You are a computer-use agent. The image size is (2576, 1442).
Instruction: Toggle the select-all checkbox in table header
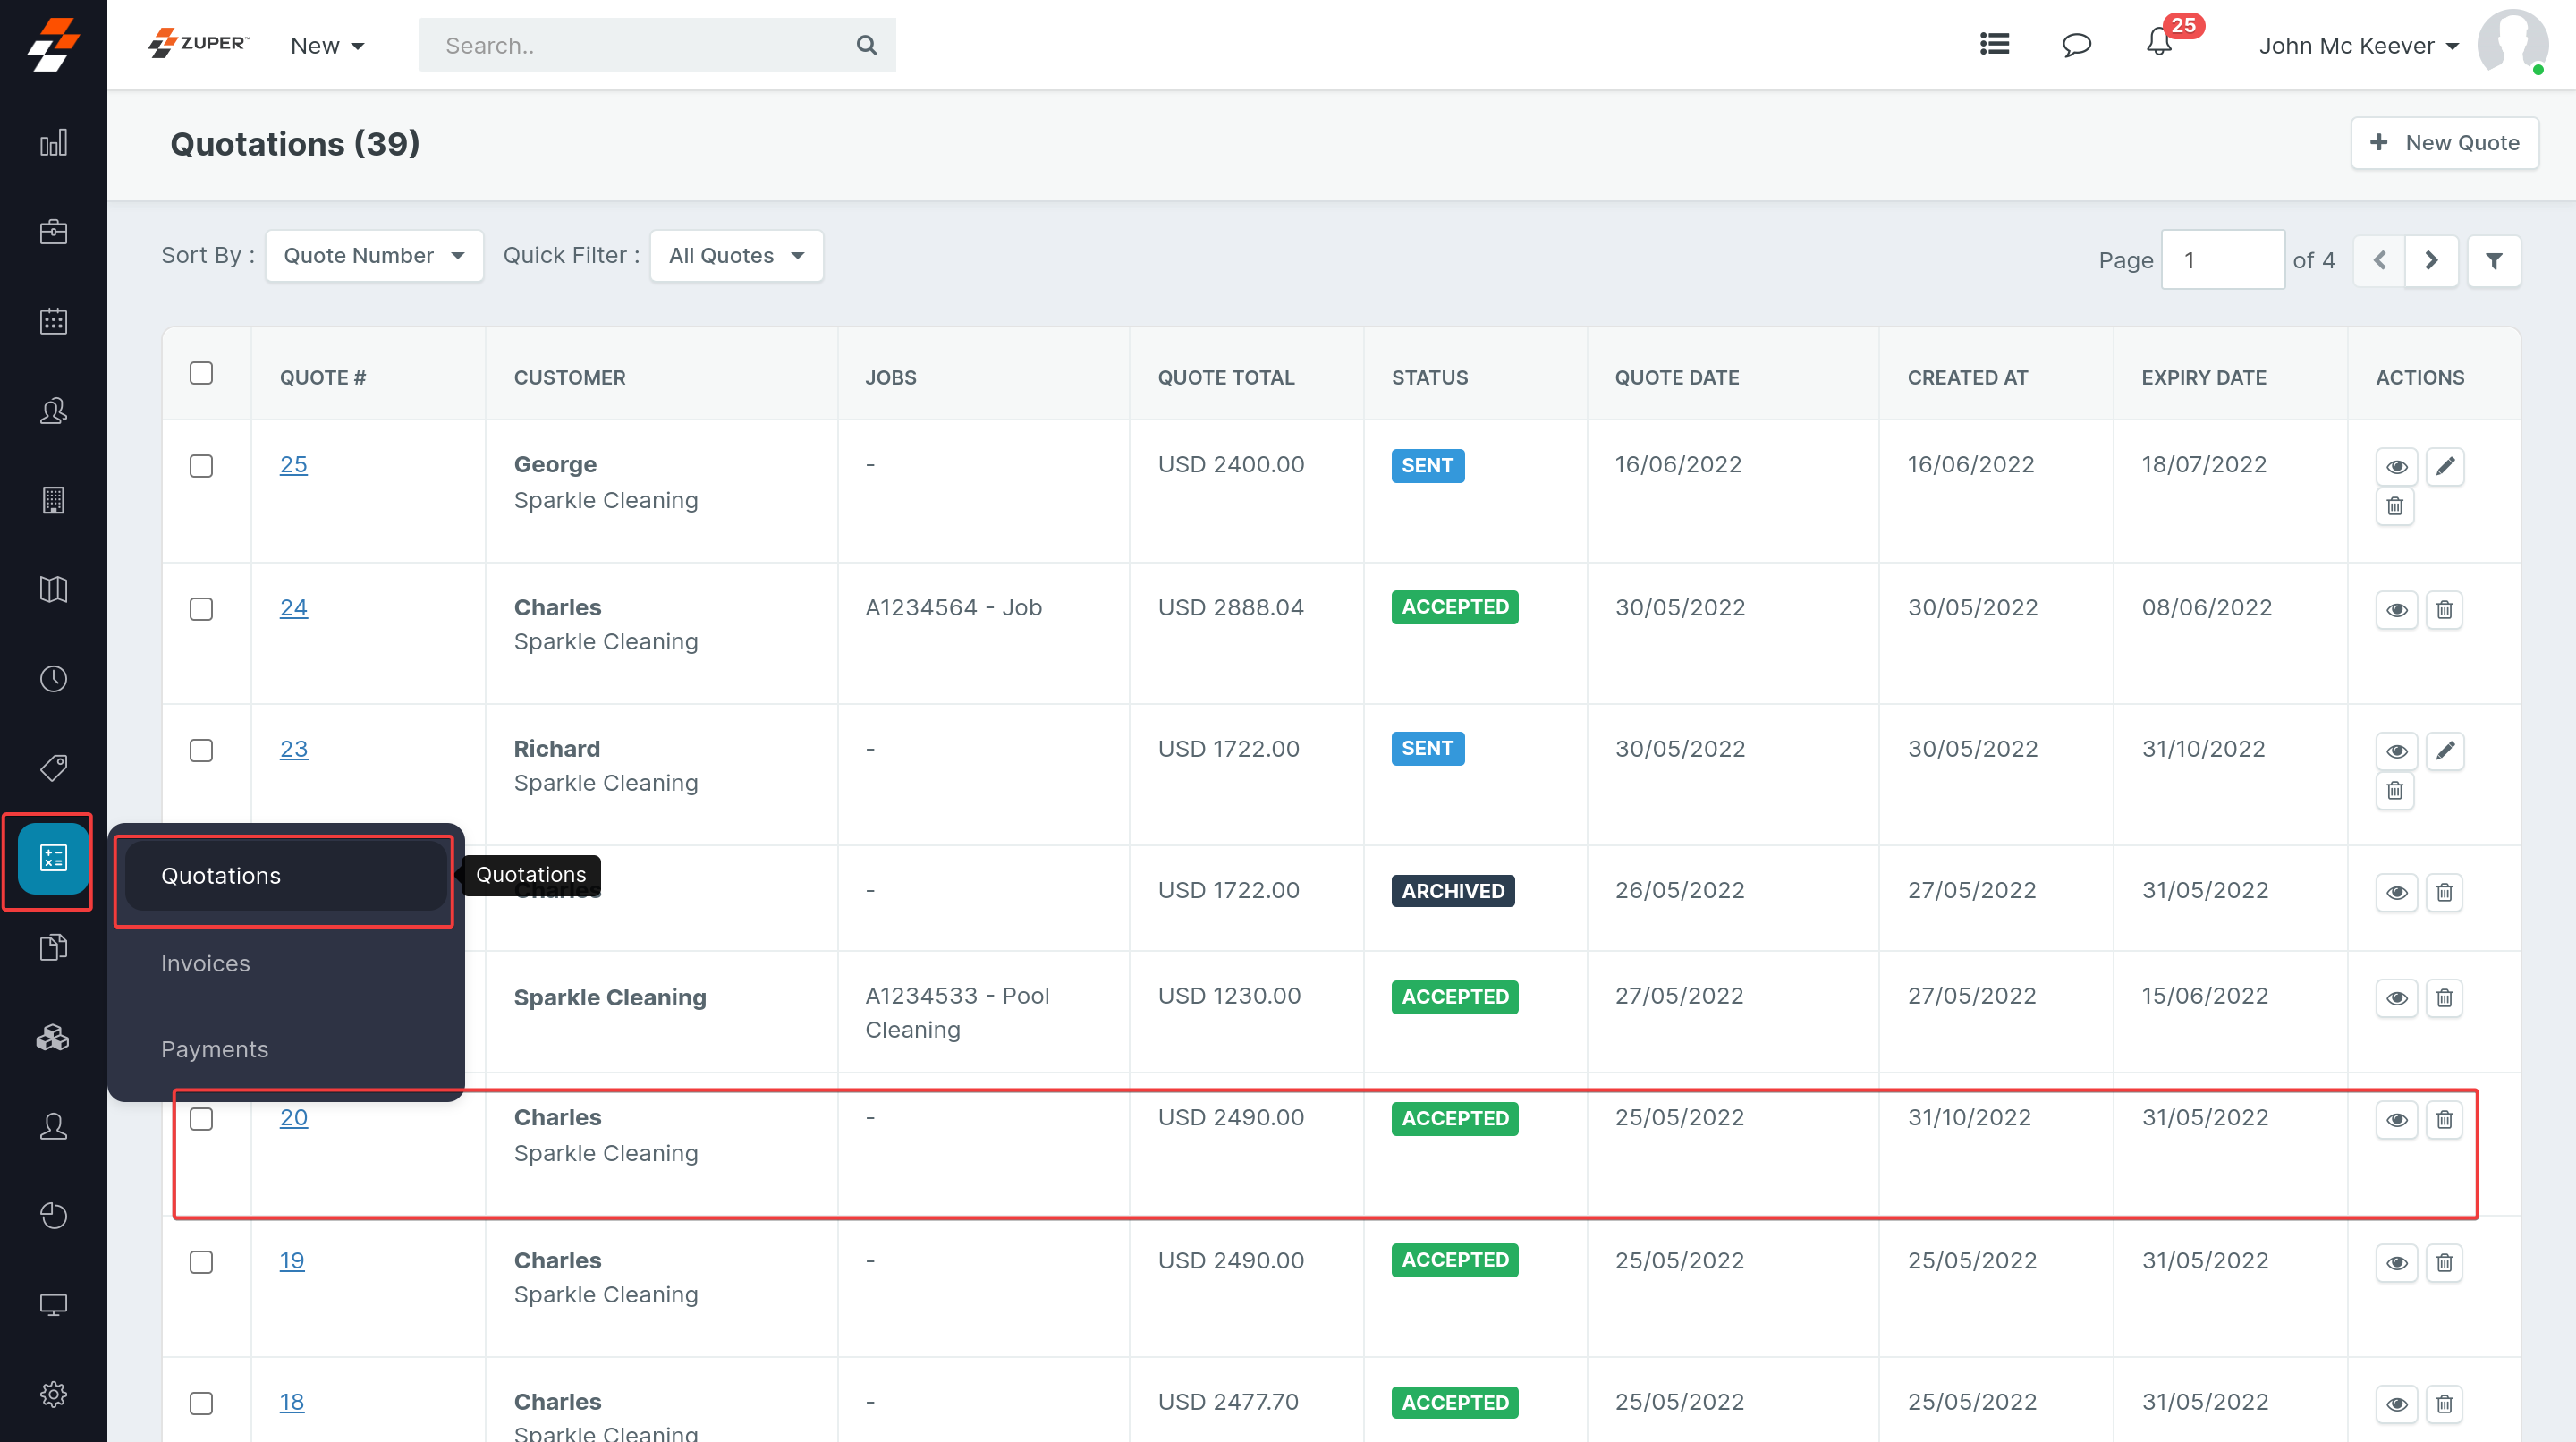(x=201, y=373)
